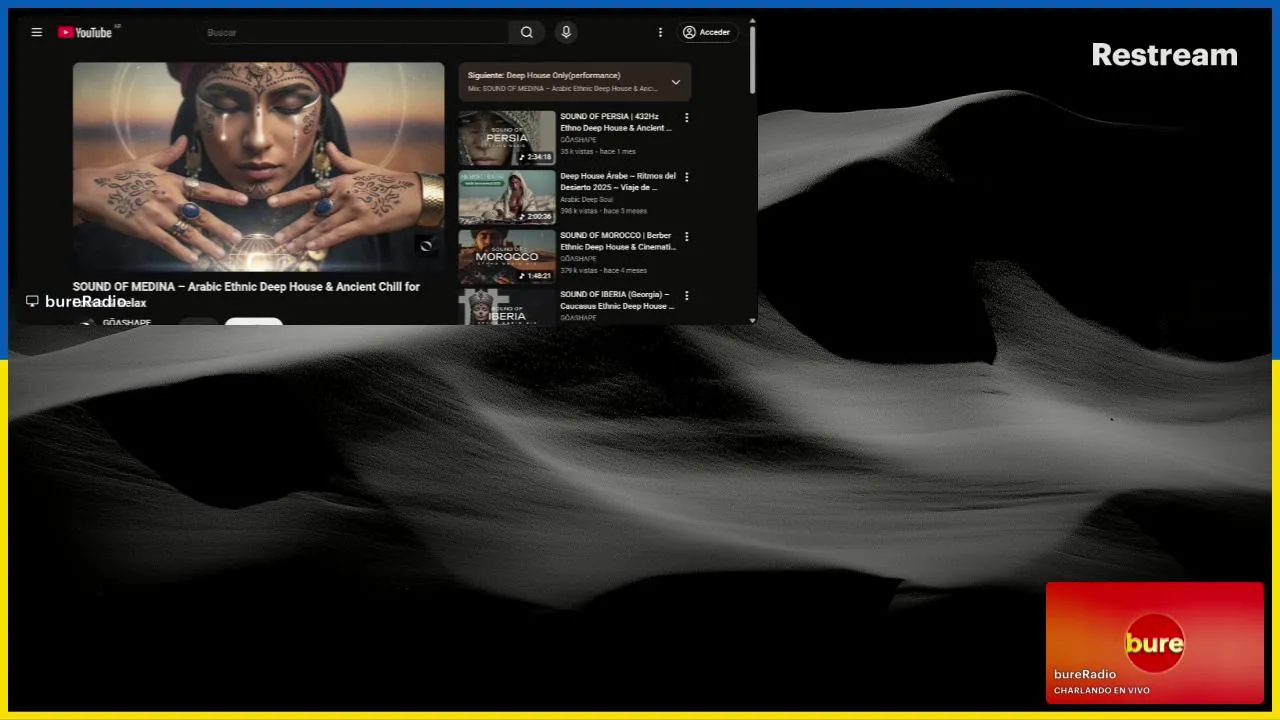
Task: Click the 1:48:21 duration badge
Action: pyautogui.click(x=535, y=276)
